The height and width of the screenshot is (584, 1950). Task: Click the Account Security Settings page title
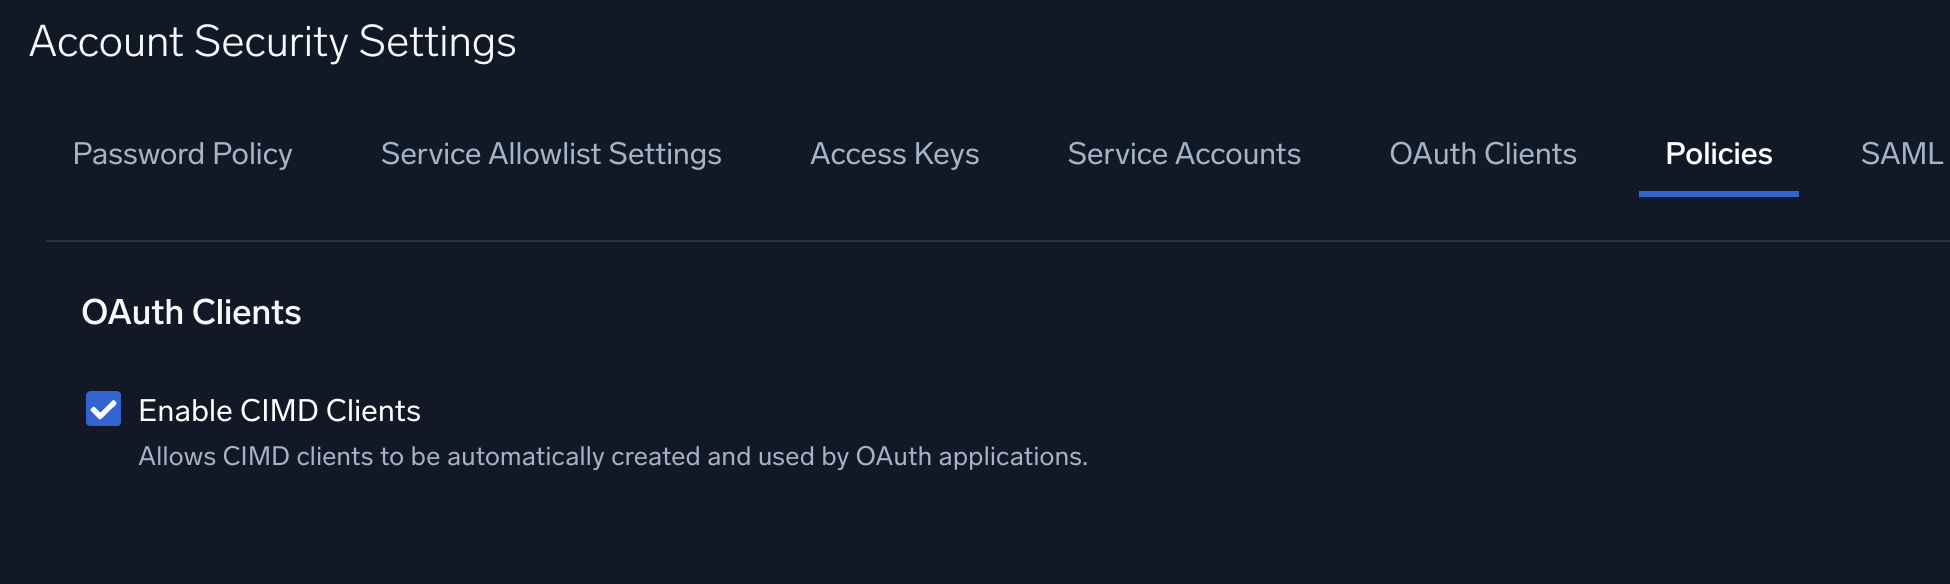click(x=273, y=42)
